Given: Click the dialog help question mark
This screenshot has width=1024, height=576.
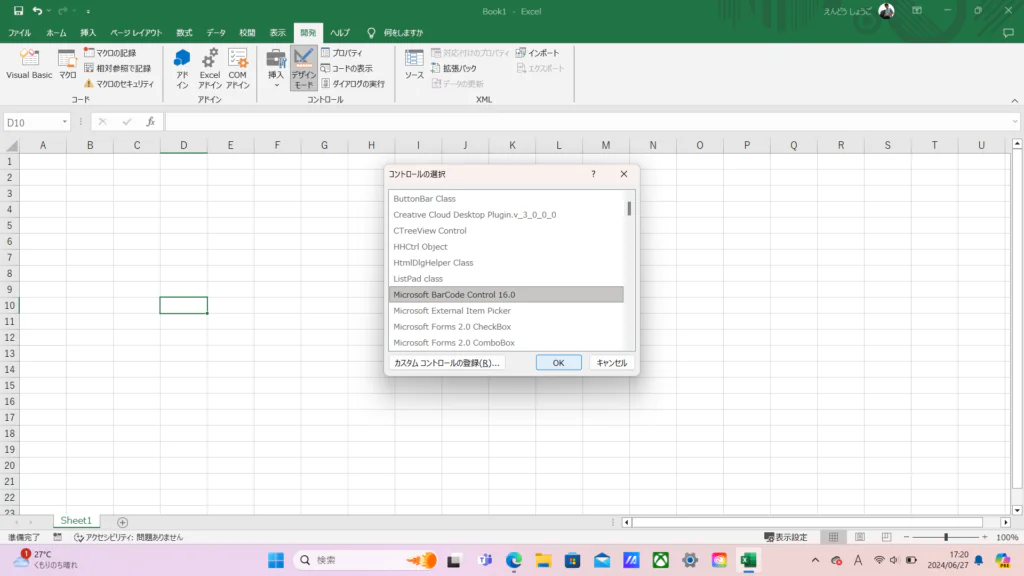Looking at the screenshot, I should [593, 174].
